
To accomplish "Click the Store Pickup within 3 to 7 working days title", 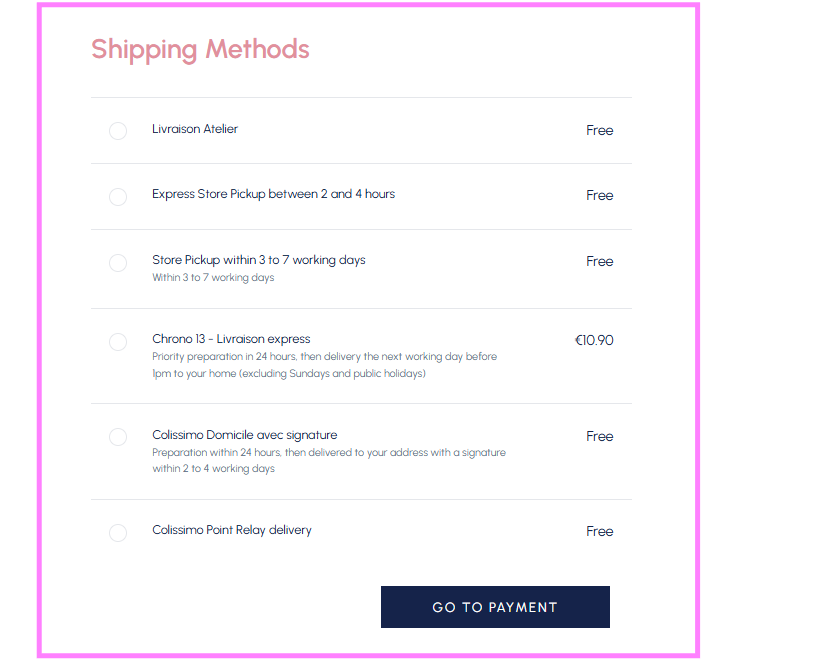I will point(259,260).
